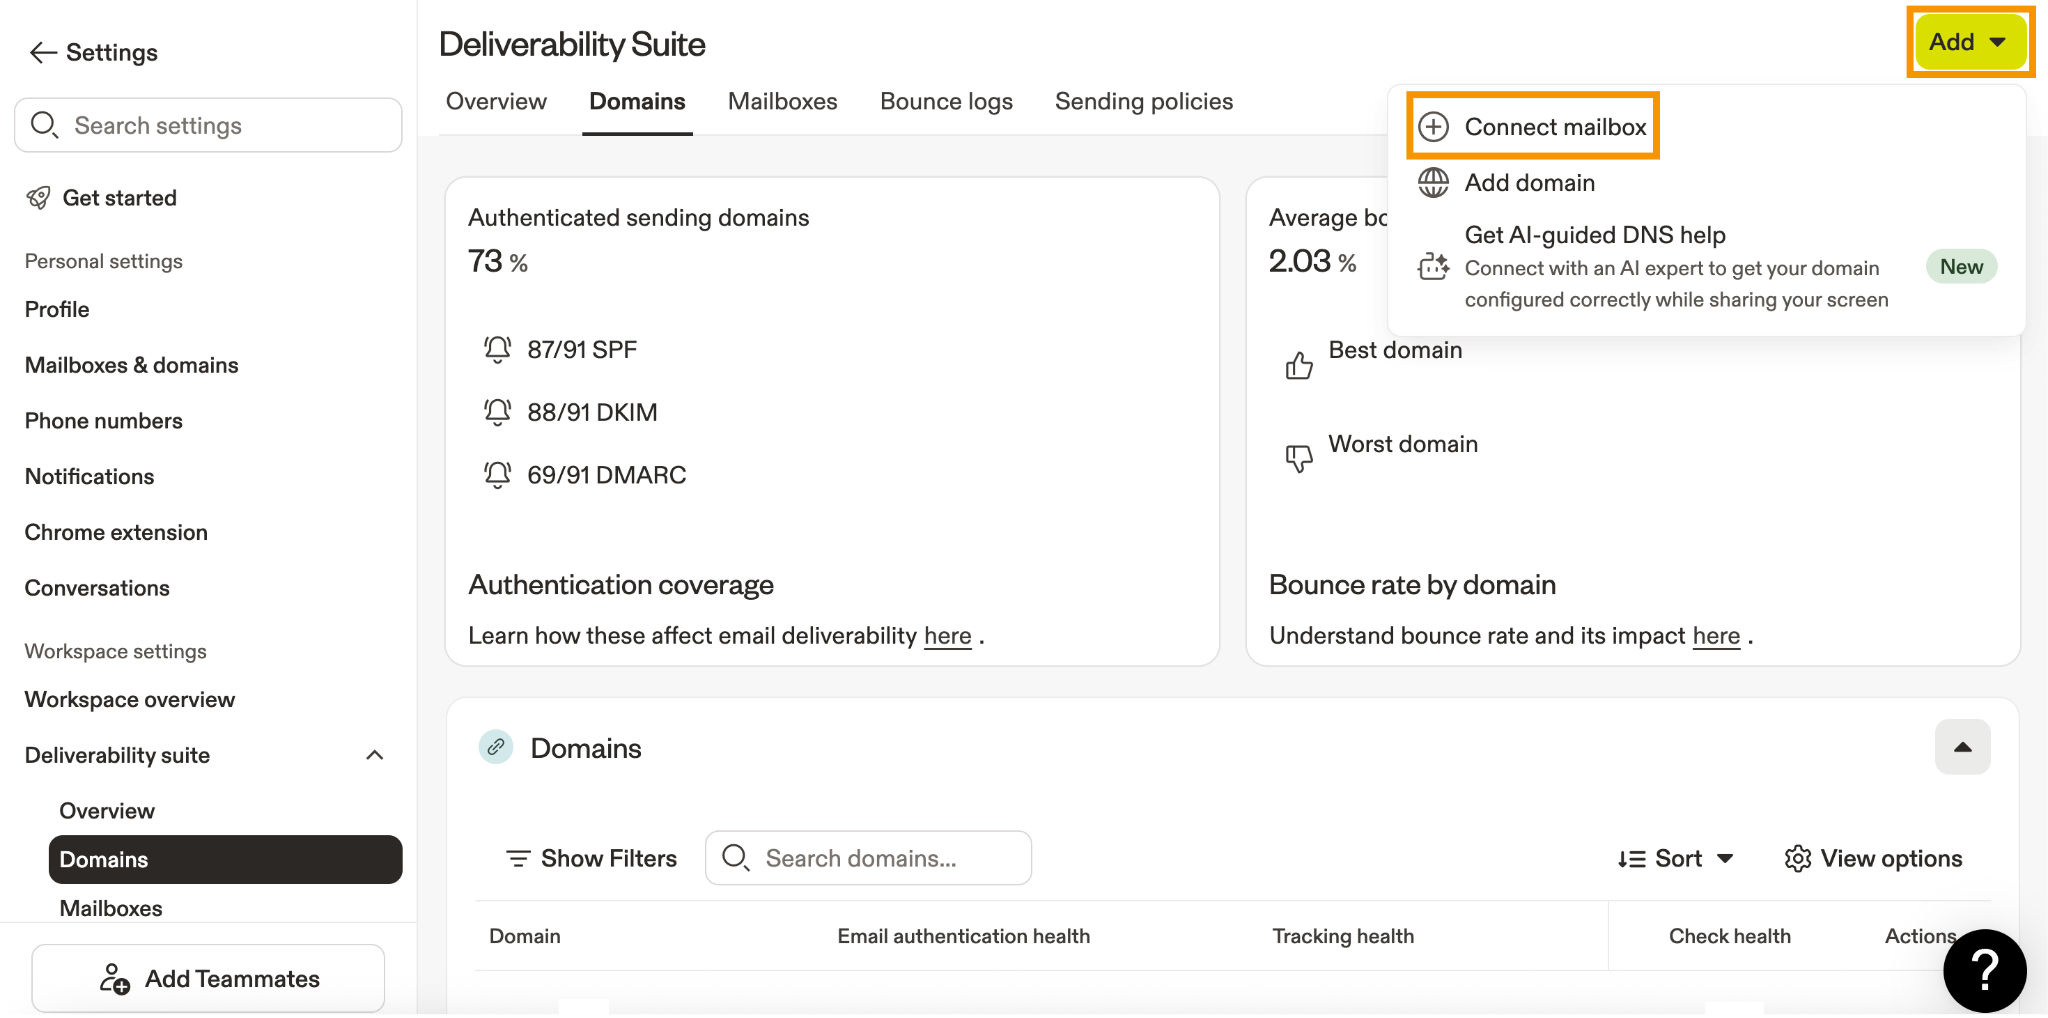Click the filter lines icon near Show Filters
The image size is (2048, 1018).
click(x=518, y=858)
